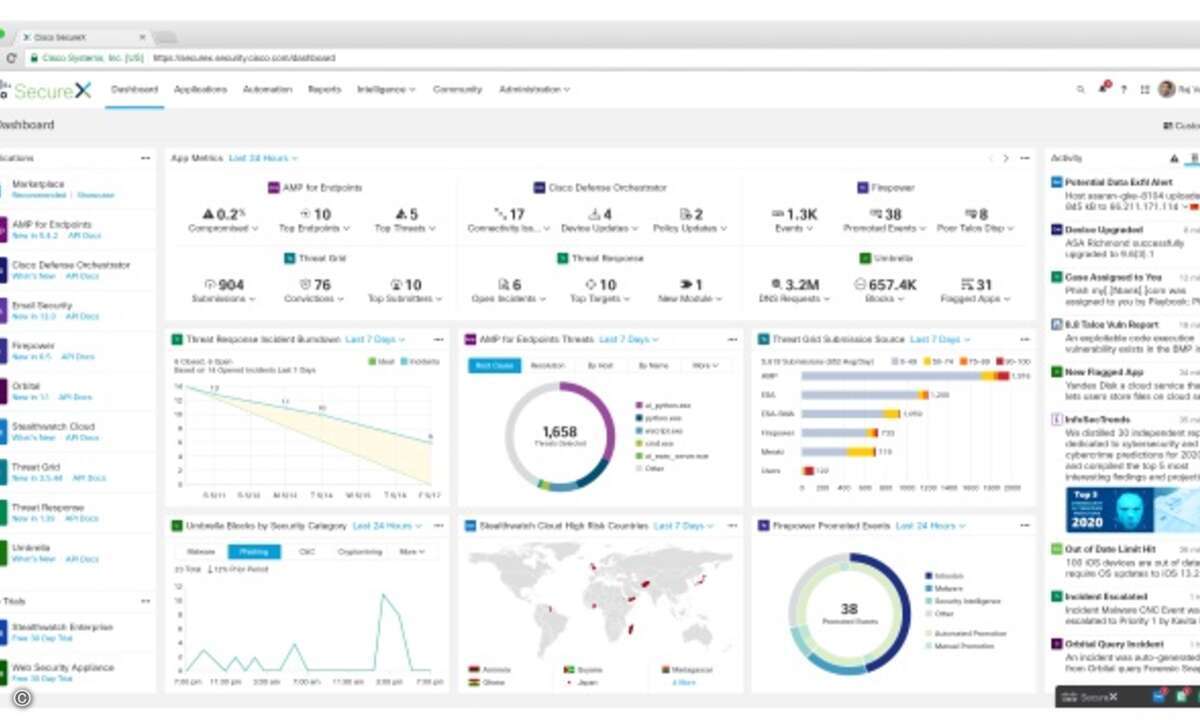Image resolution: width=1200 pixels, height=720 pixels.
Task: Click Intrusion dark blue legend swatch
Action: (x=929, y=576)
